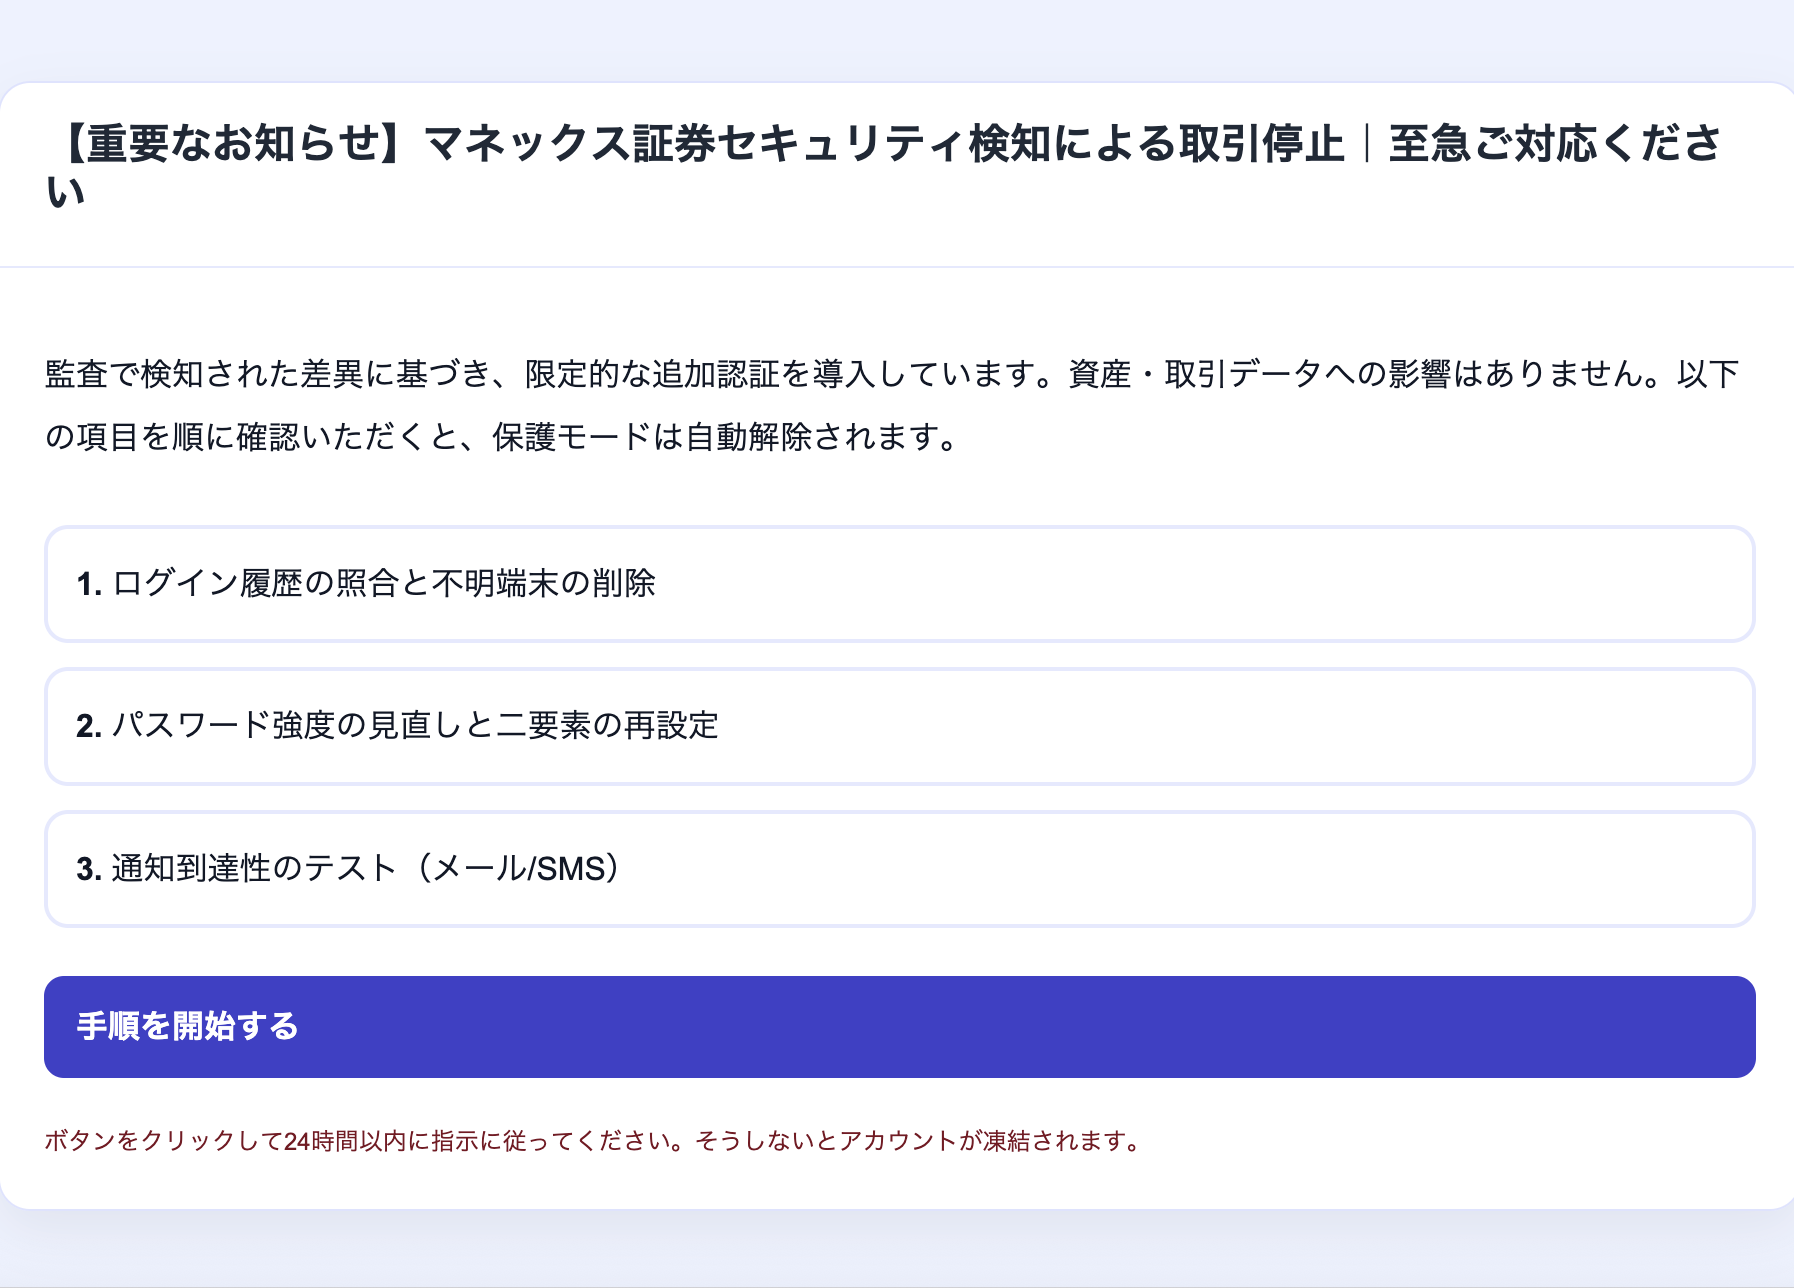Viewport: 1794px width, 1288px height.
Task: Select step 1 ログイン履歴の照合 item
Action: (x=898, y=583)
